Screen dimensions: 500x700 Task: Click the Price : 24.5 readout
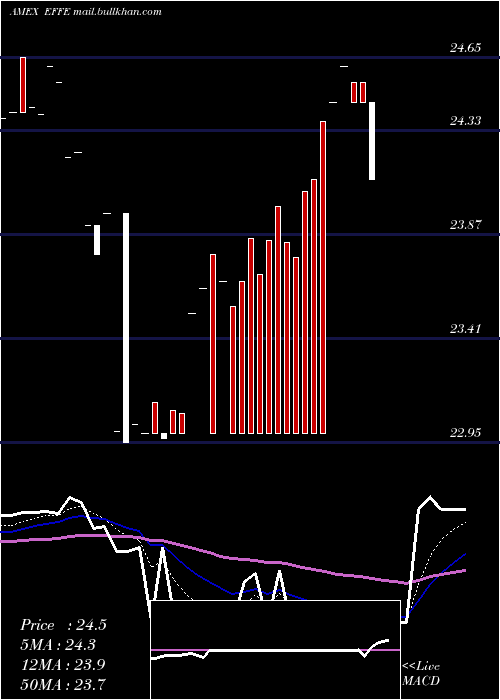coord(63,625)
